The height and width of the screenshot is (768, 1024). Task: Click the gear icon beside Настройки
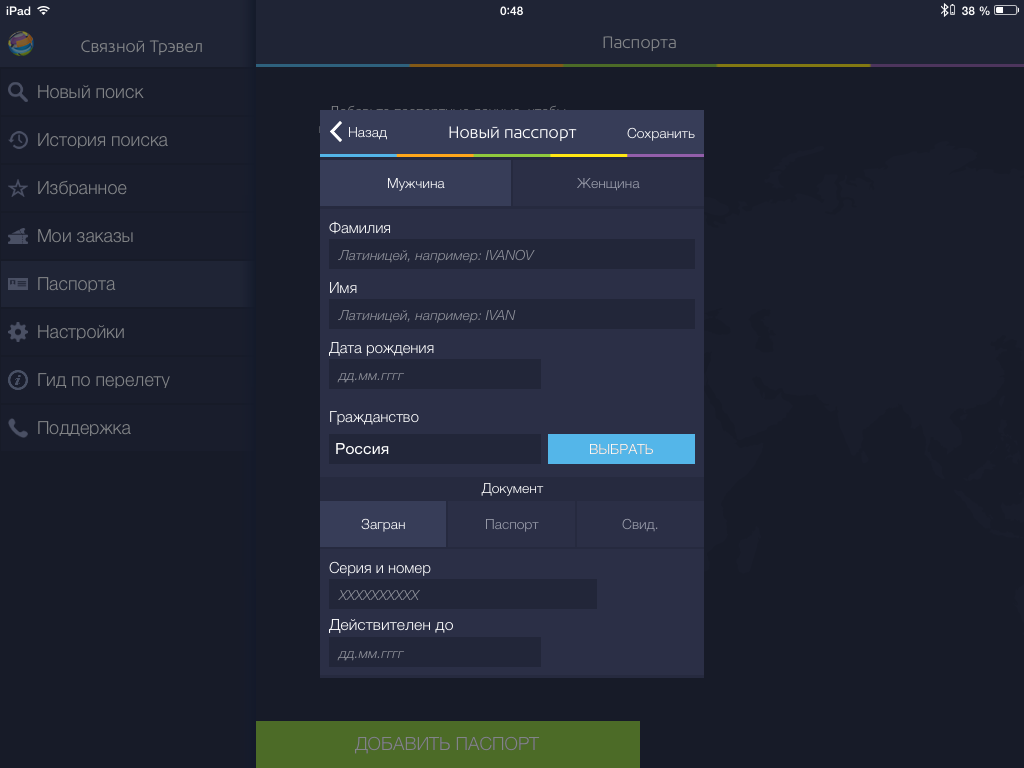(18, 332)
